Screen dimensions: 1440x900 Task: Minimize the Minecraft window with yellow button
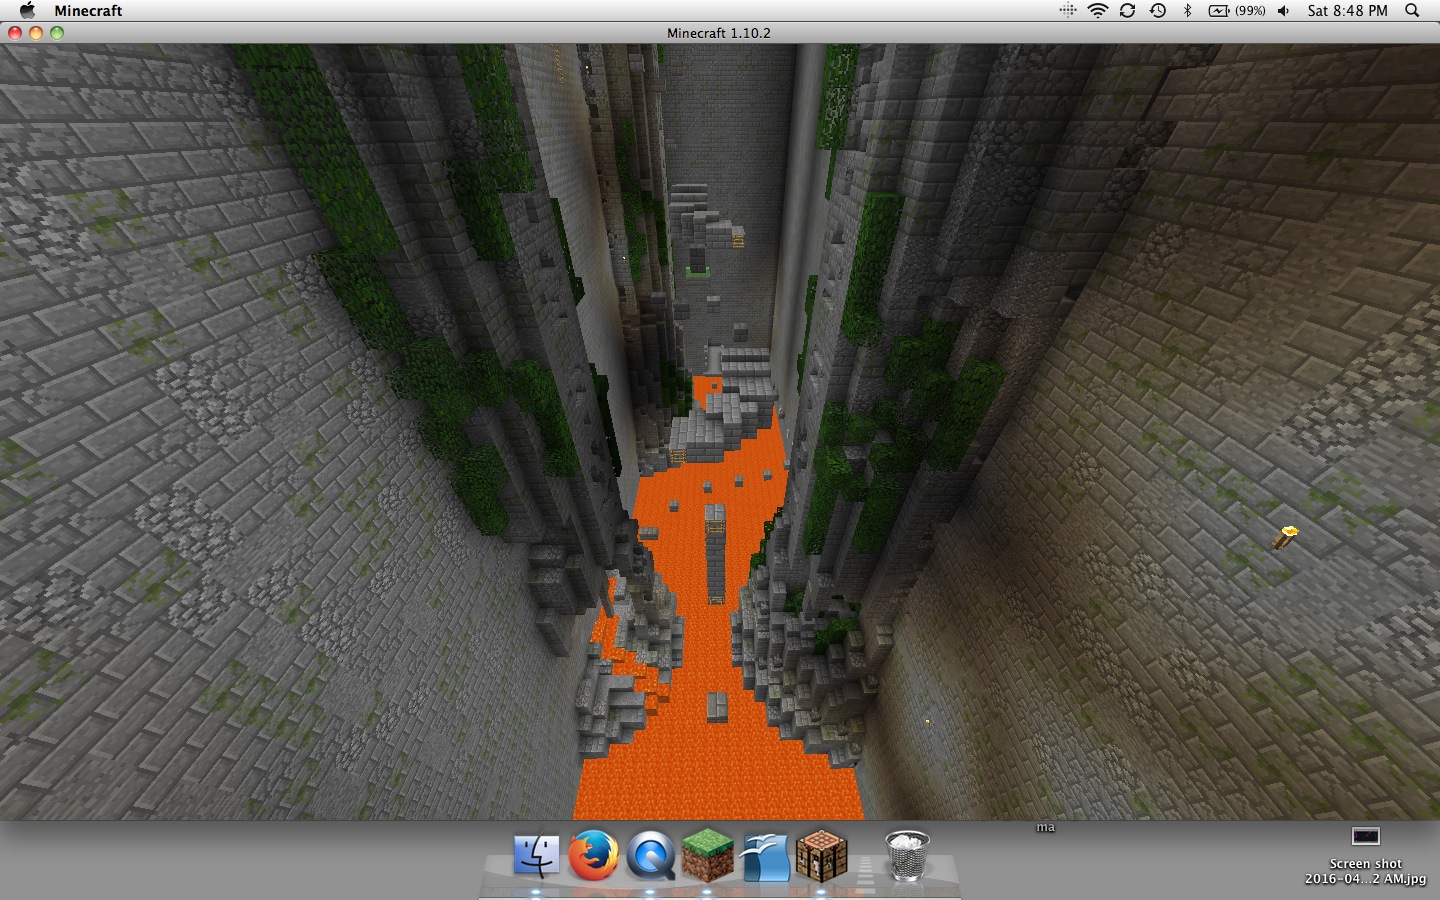[x=36, y=32]
